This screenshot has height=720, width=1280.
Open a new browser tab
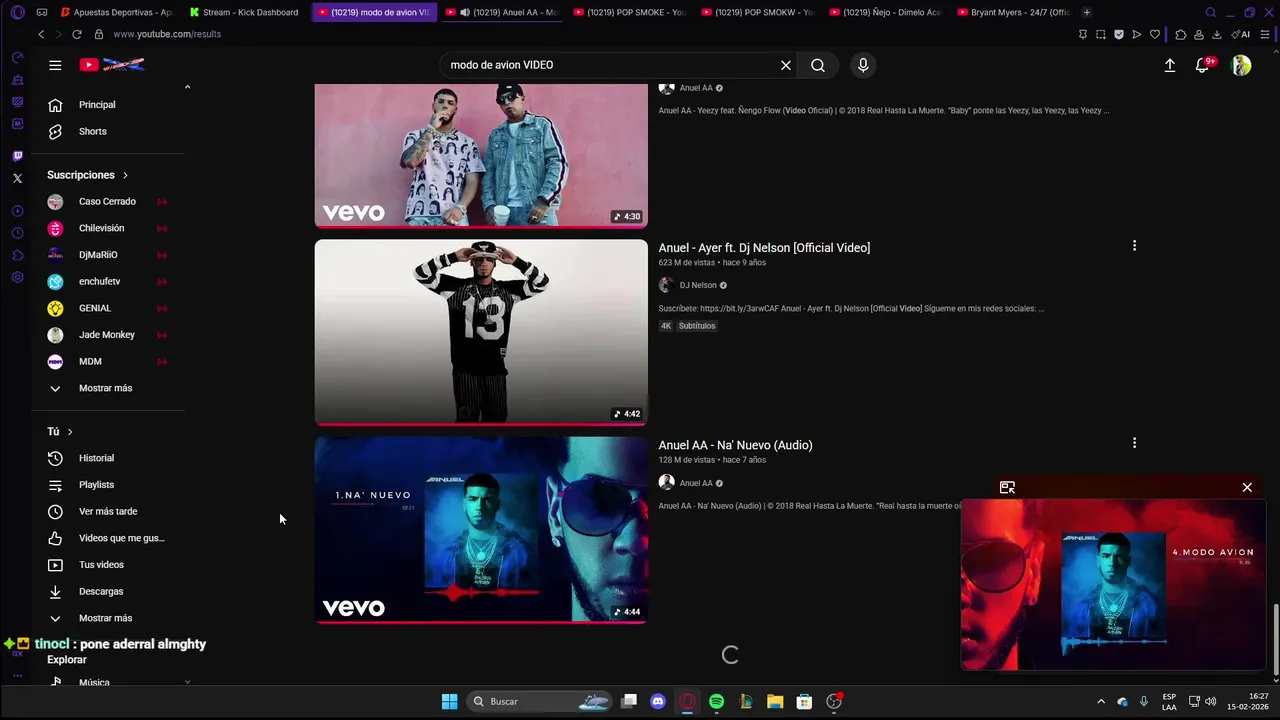pos(1087,12)
